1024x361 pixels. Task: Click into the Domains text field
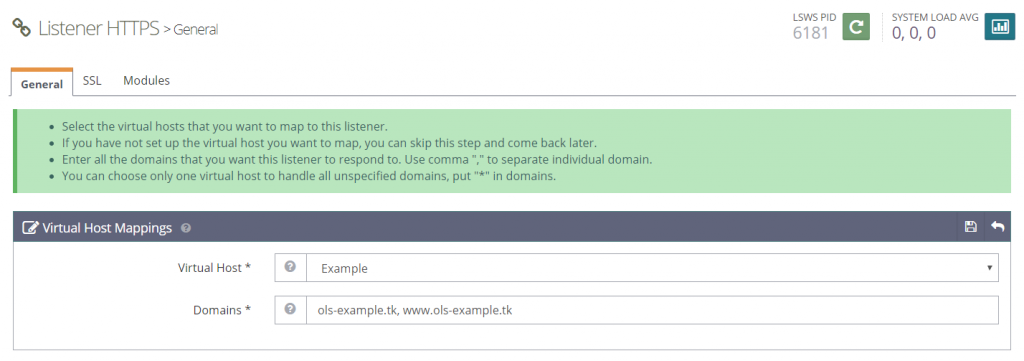652,310
